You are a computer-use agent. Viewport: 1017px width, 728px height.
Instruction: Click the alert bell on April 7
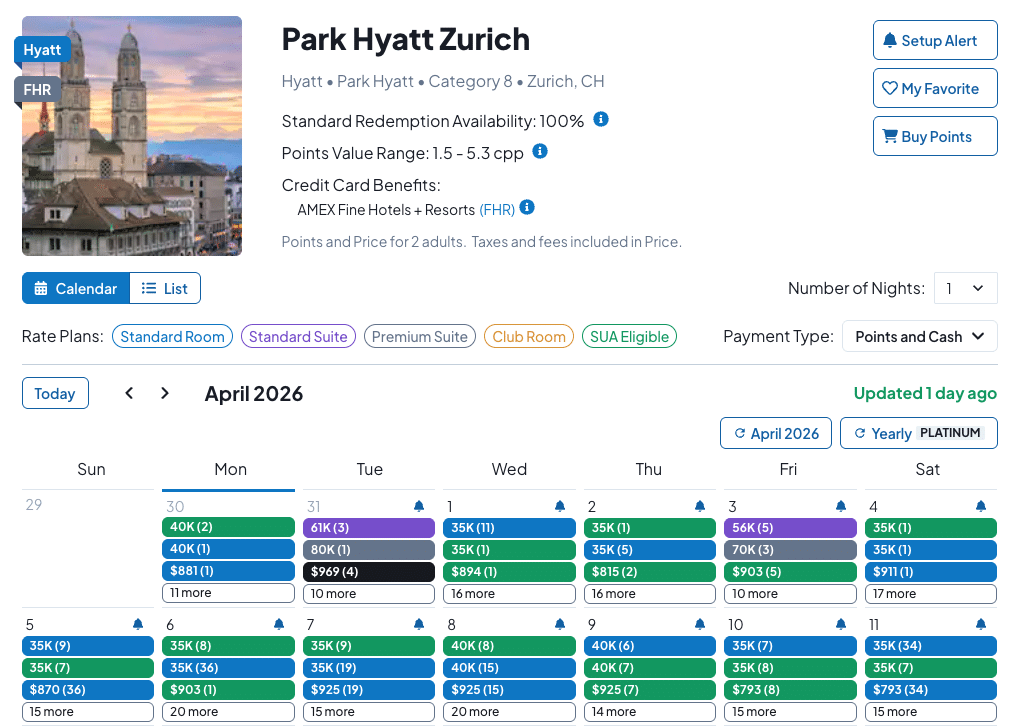pyautogui.click(x=419, y=624)
